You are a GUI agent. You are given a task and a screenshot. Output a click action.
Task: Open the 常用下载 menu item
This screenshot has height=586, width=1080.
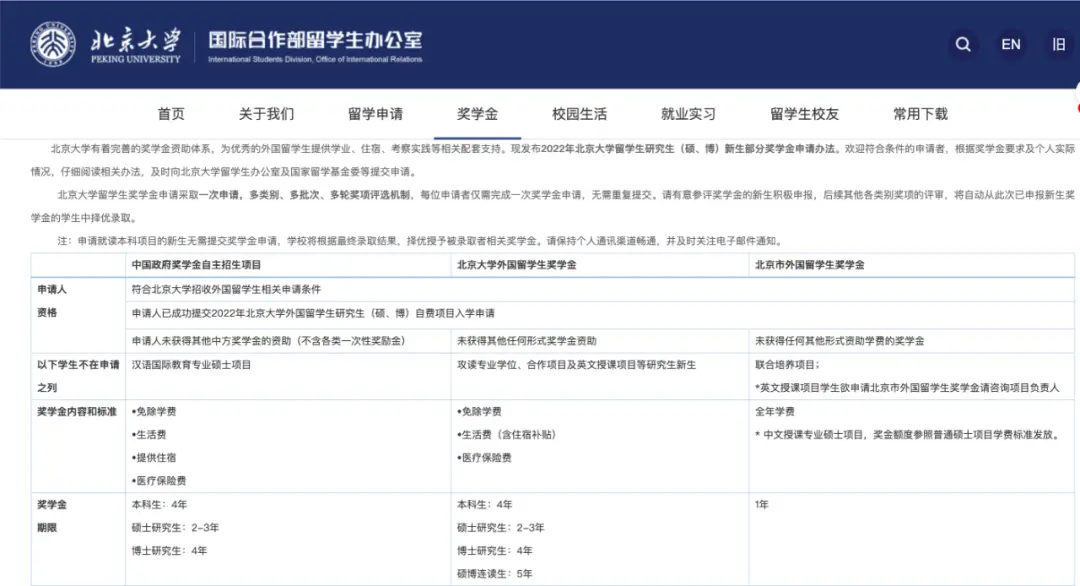920,114
